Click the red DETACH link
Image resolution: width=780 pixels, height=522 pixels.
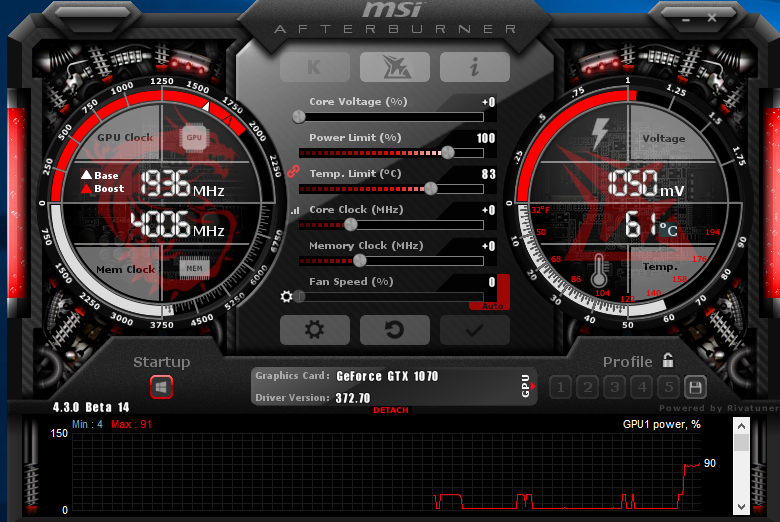(x=391, y=410)
